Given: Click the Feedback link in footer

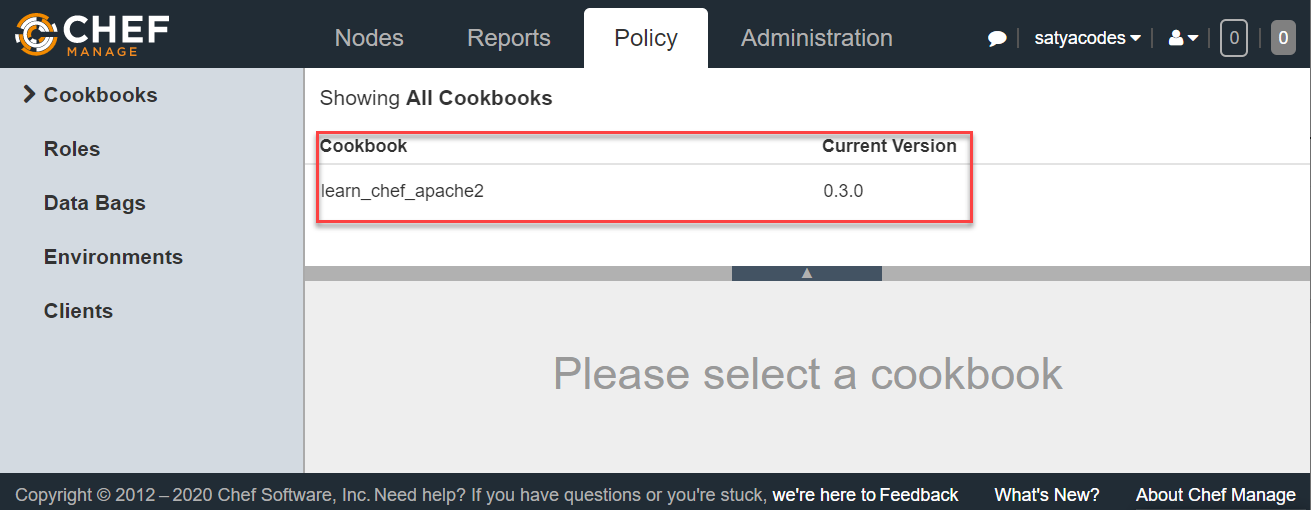Looking at the screenshot, I should [x=919, y=495].
